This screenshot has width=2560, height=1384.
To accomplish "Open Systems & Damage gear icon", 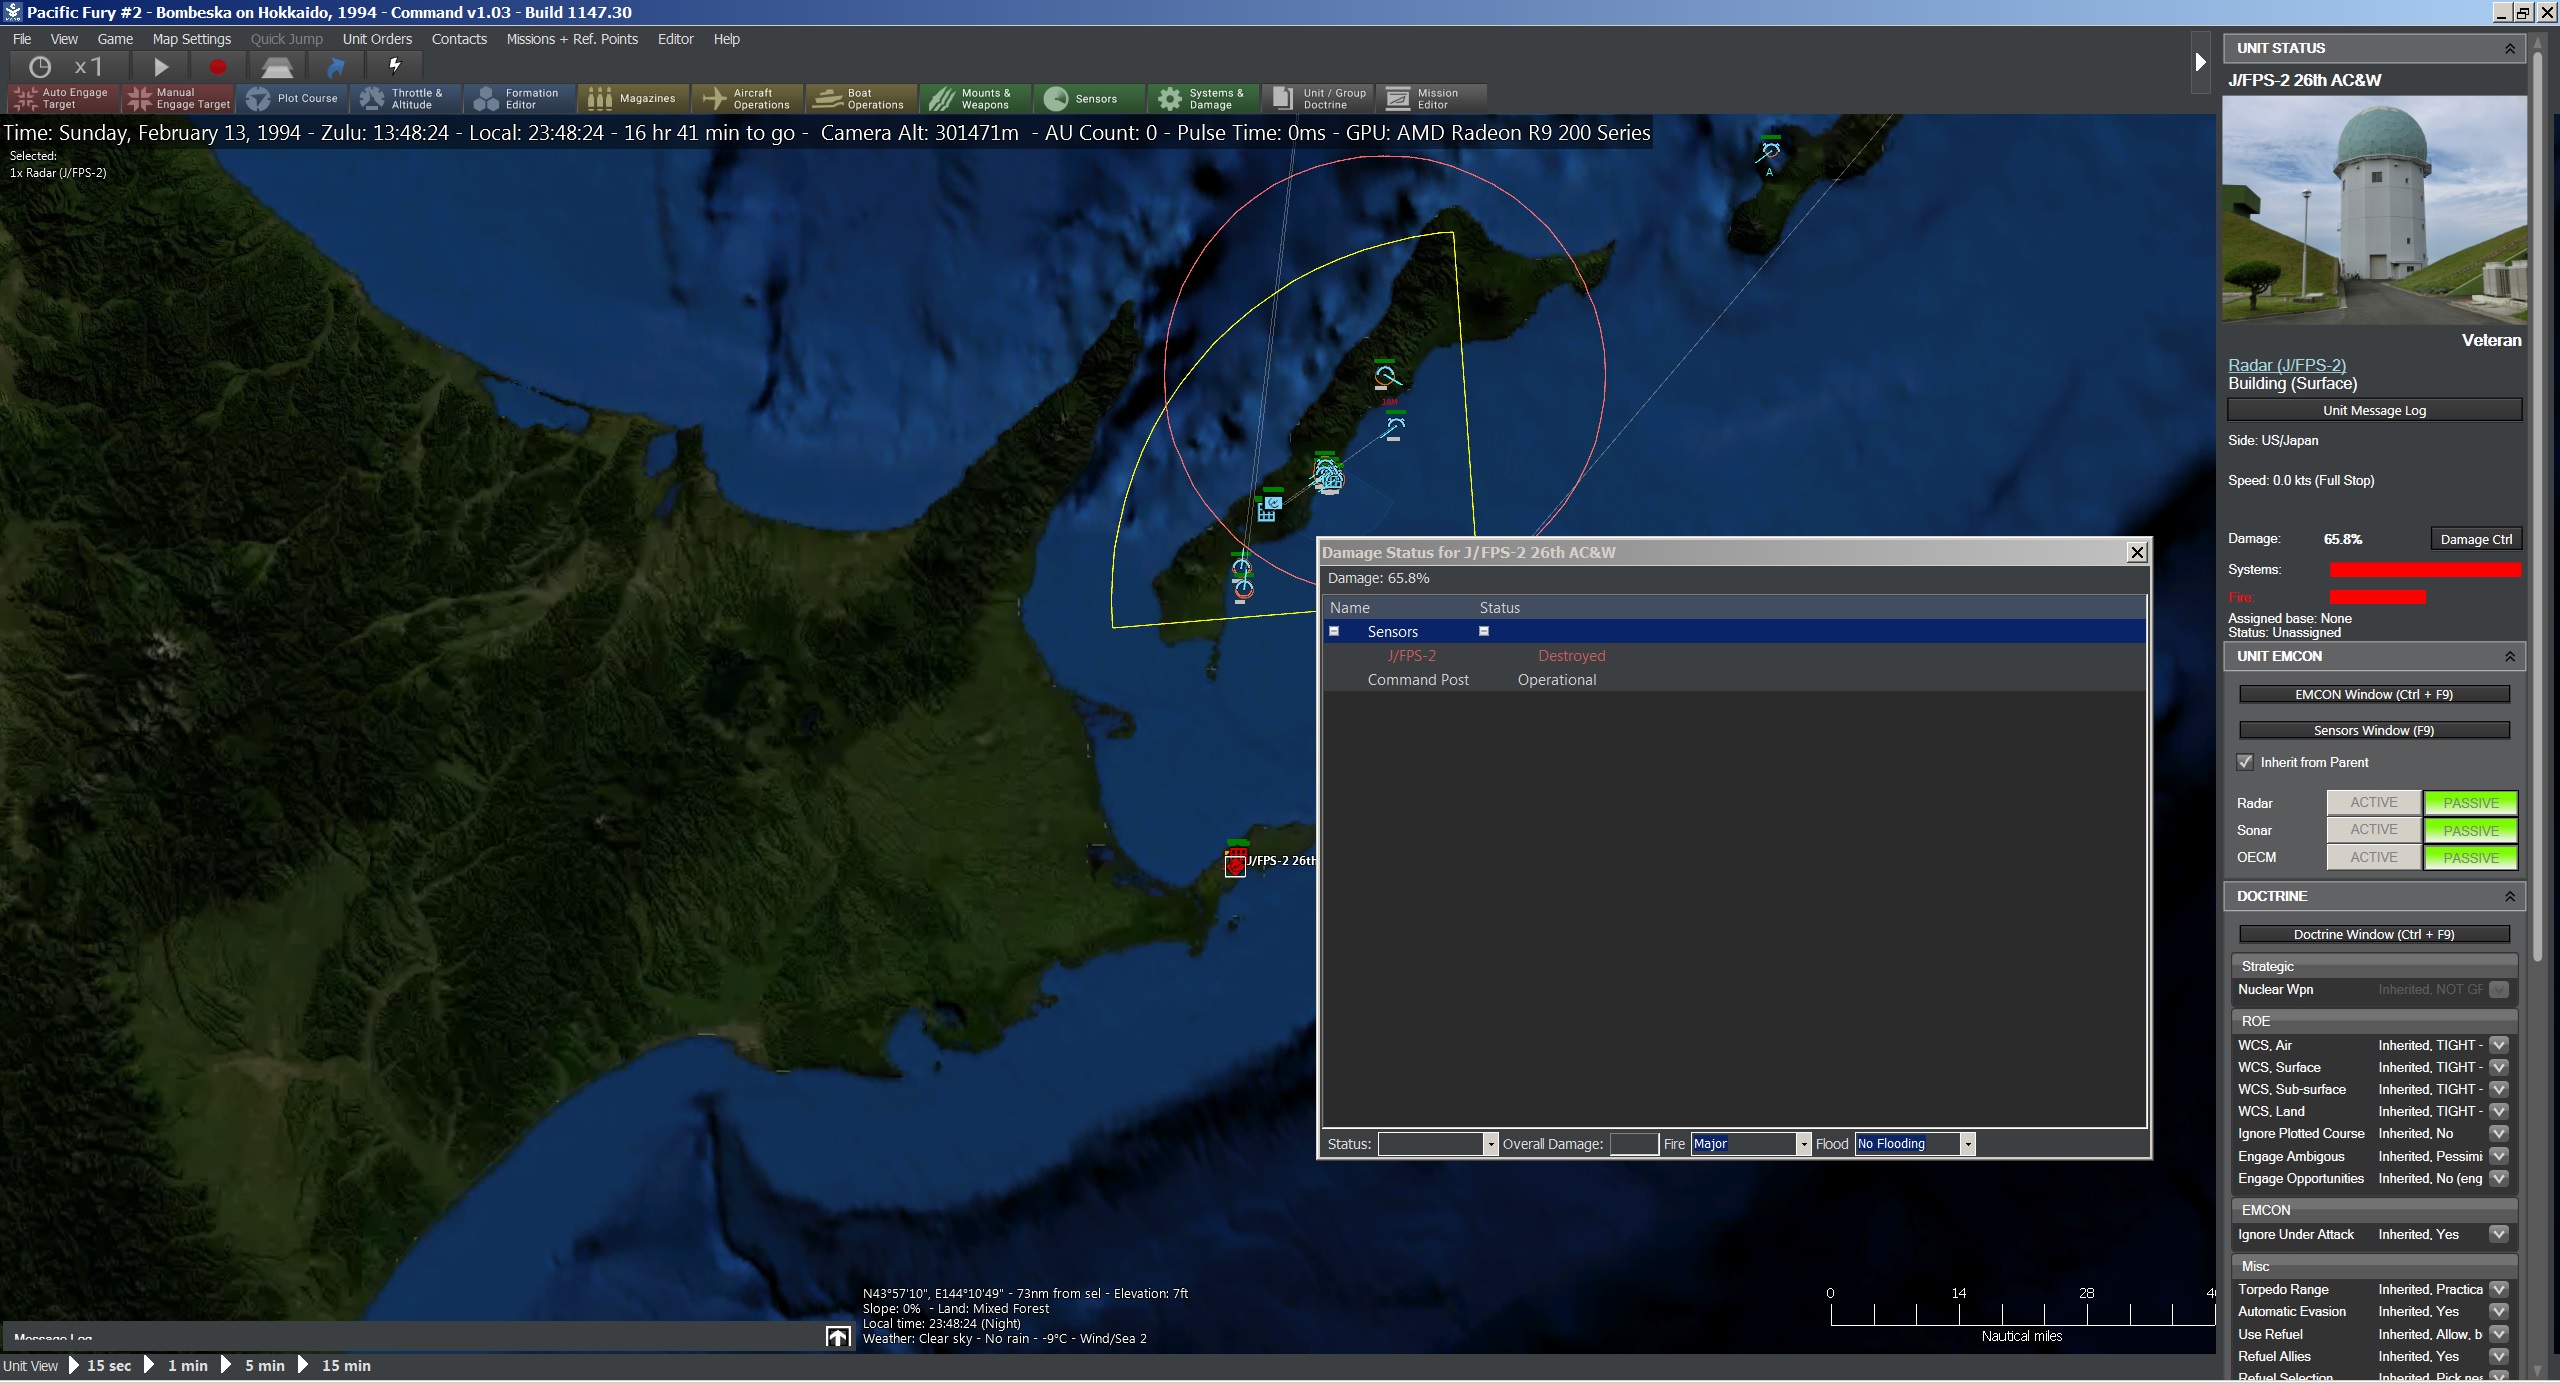I will (x=1169, y=98).
